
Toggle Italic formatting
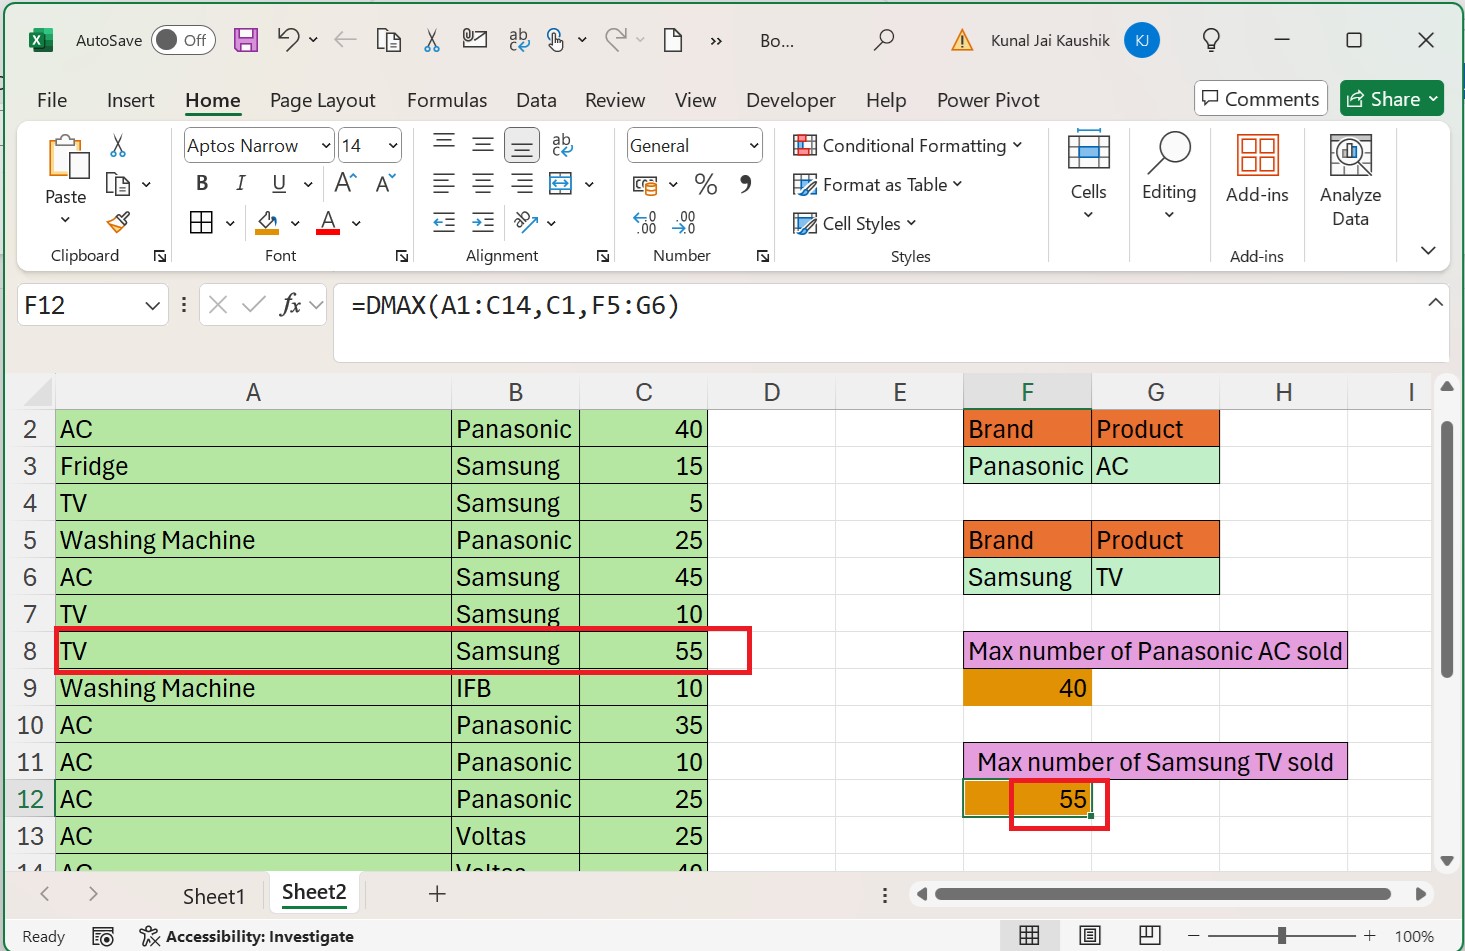click(240, 183)
